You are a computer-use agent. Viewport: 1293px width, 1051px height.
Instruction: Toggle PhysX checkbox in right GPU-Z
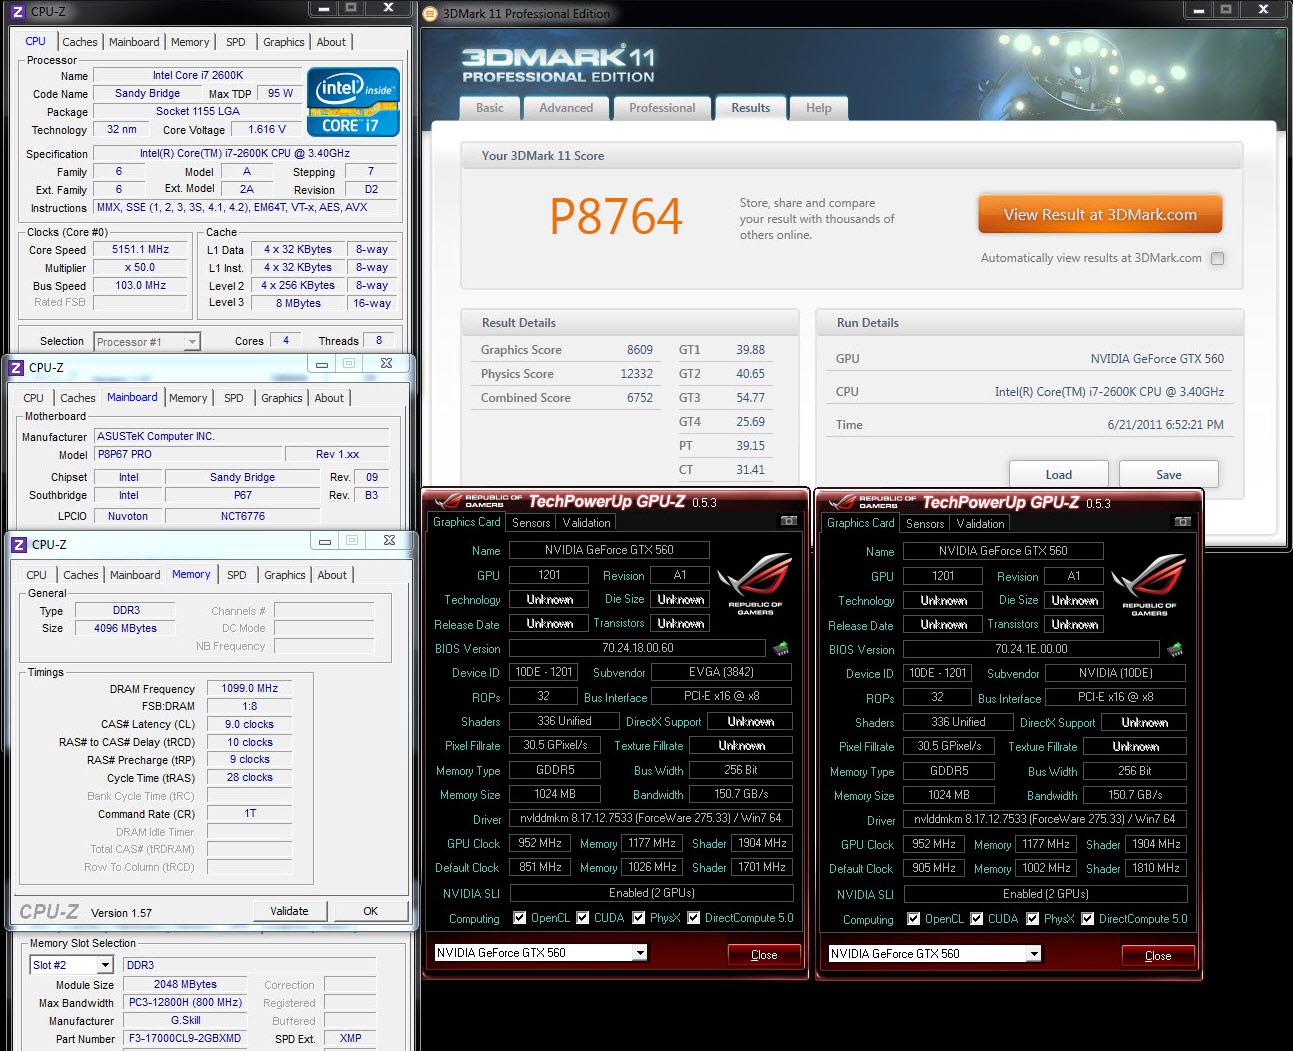(x=1032, y=919)
